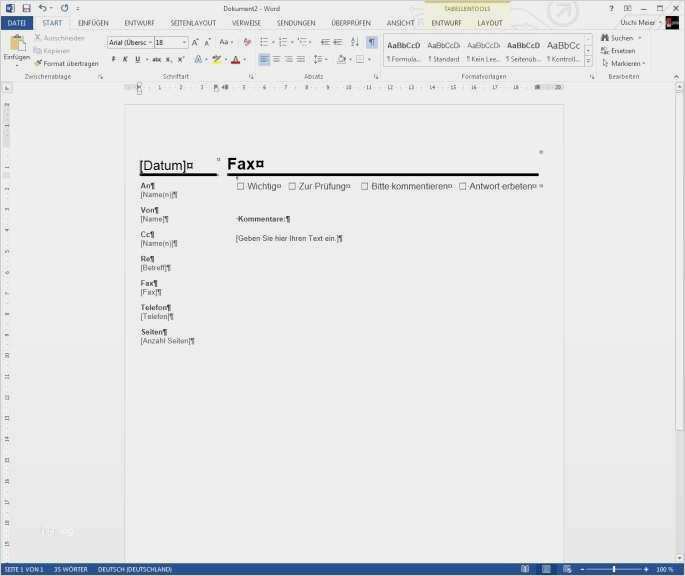Click the Save icon in quick access toolbar
The image size is (685, 576).
pos(26,8)
